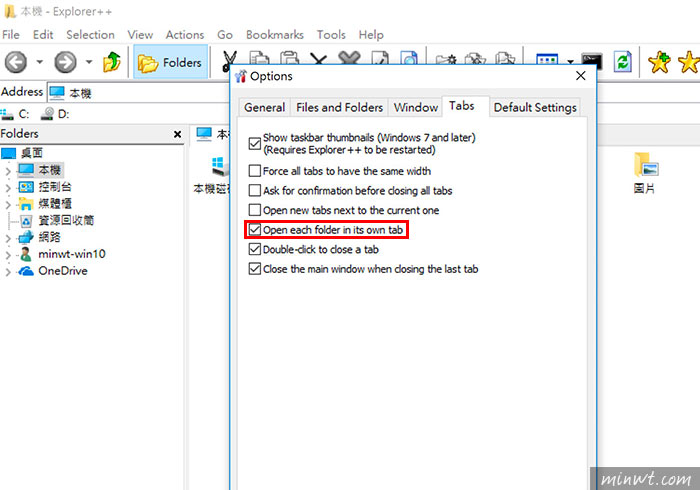Viewport: 700px width, 490px height.
Task: Toggle the Folders pane toolbar button
Action: click(x=171, y=62)
